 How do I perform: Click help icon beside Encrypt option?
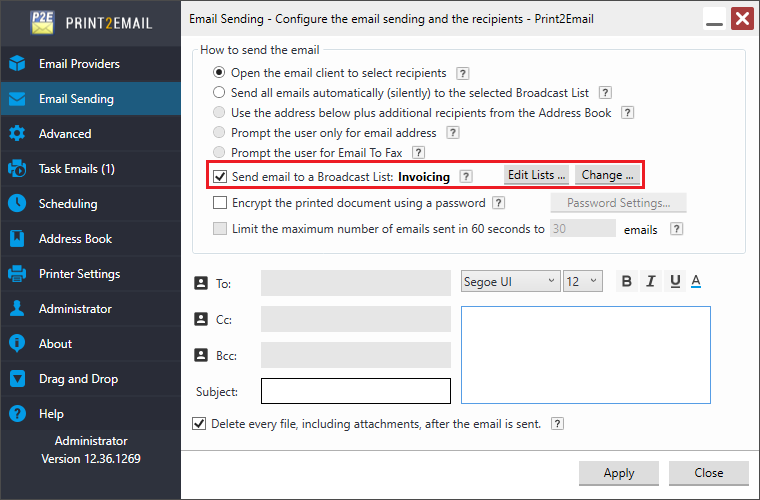click(498, 203)
